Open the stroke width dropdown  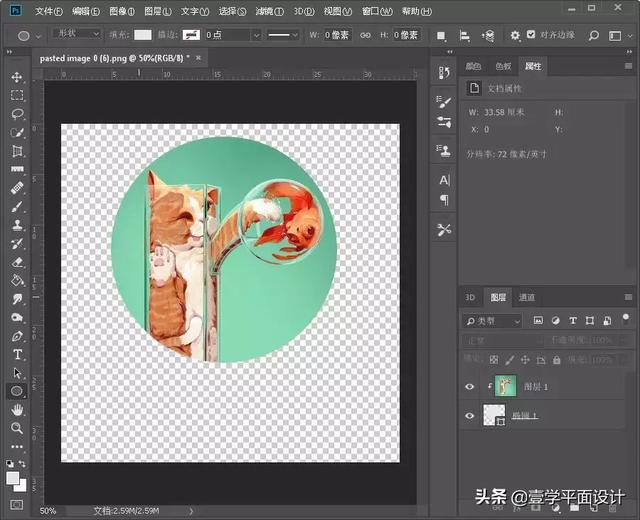[256, 35]
